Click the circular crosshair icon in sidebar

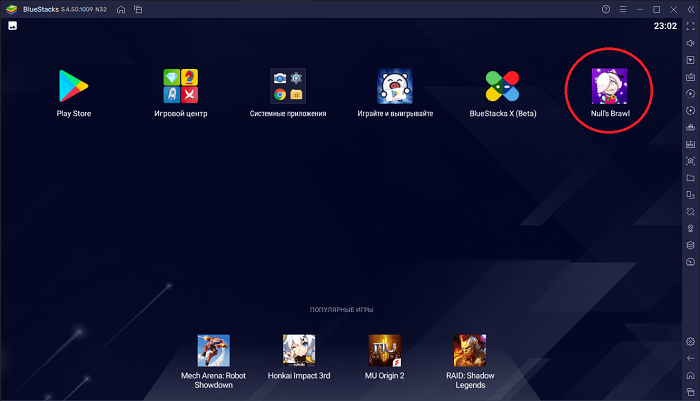pyautogui.click(x=691, y=110)
